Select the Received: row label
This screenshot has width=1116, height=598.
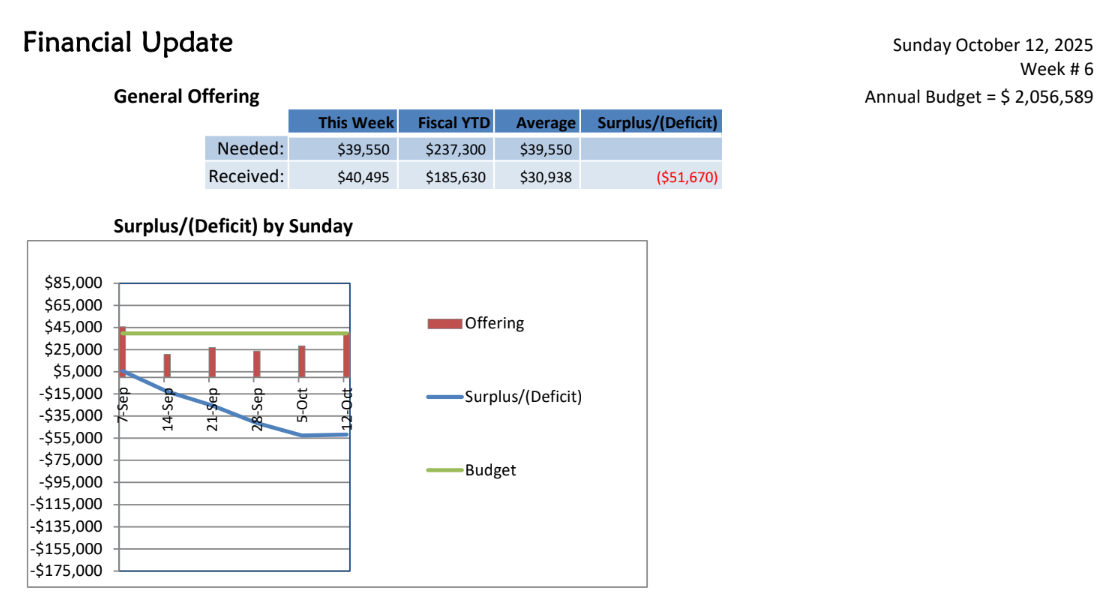click(246, 177)
